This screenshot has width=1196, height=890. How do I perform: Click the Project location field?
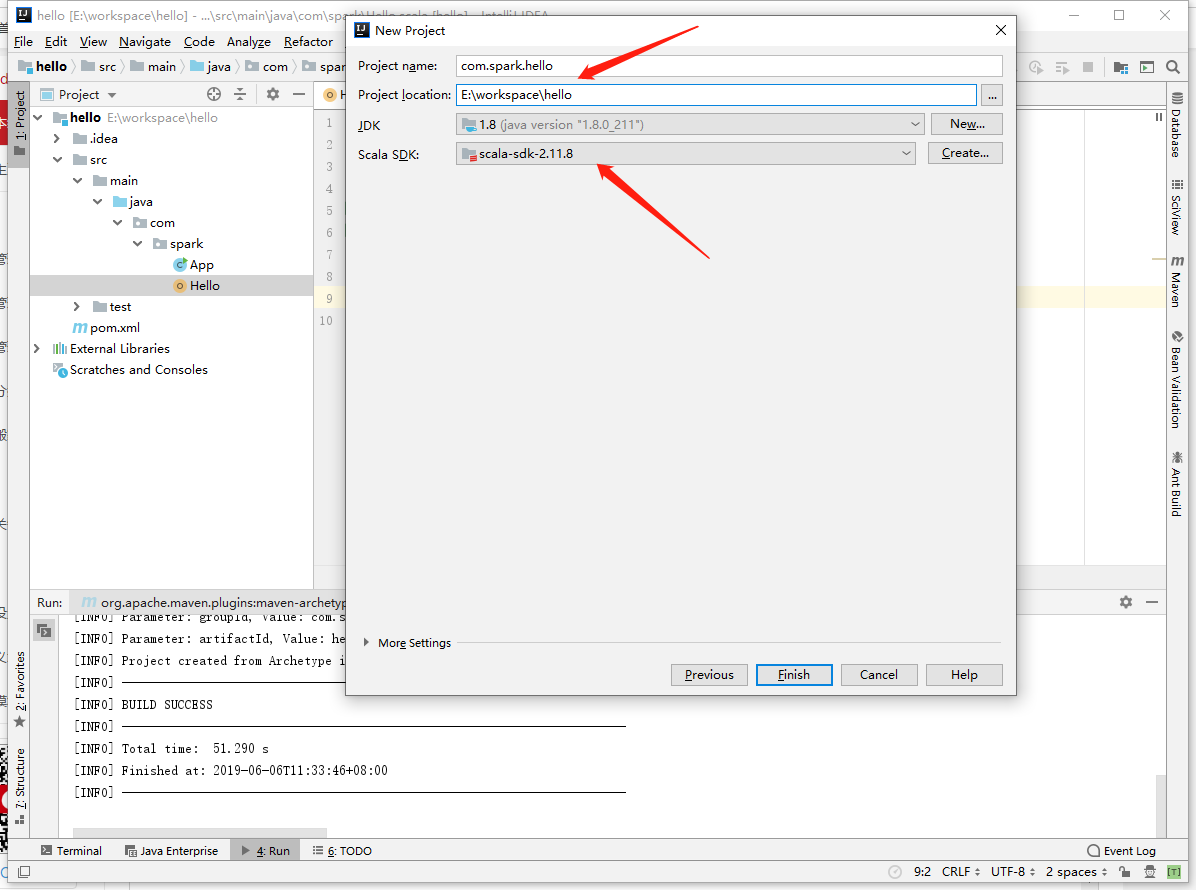pyautogui.click(x=716, y=95)
